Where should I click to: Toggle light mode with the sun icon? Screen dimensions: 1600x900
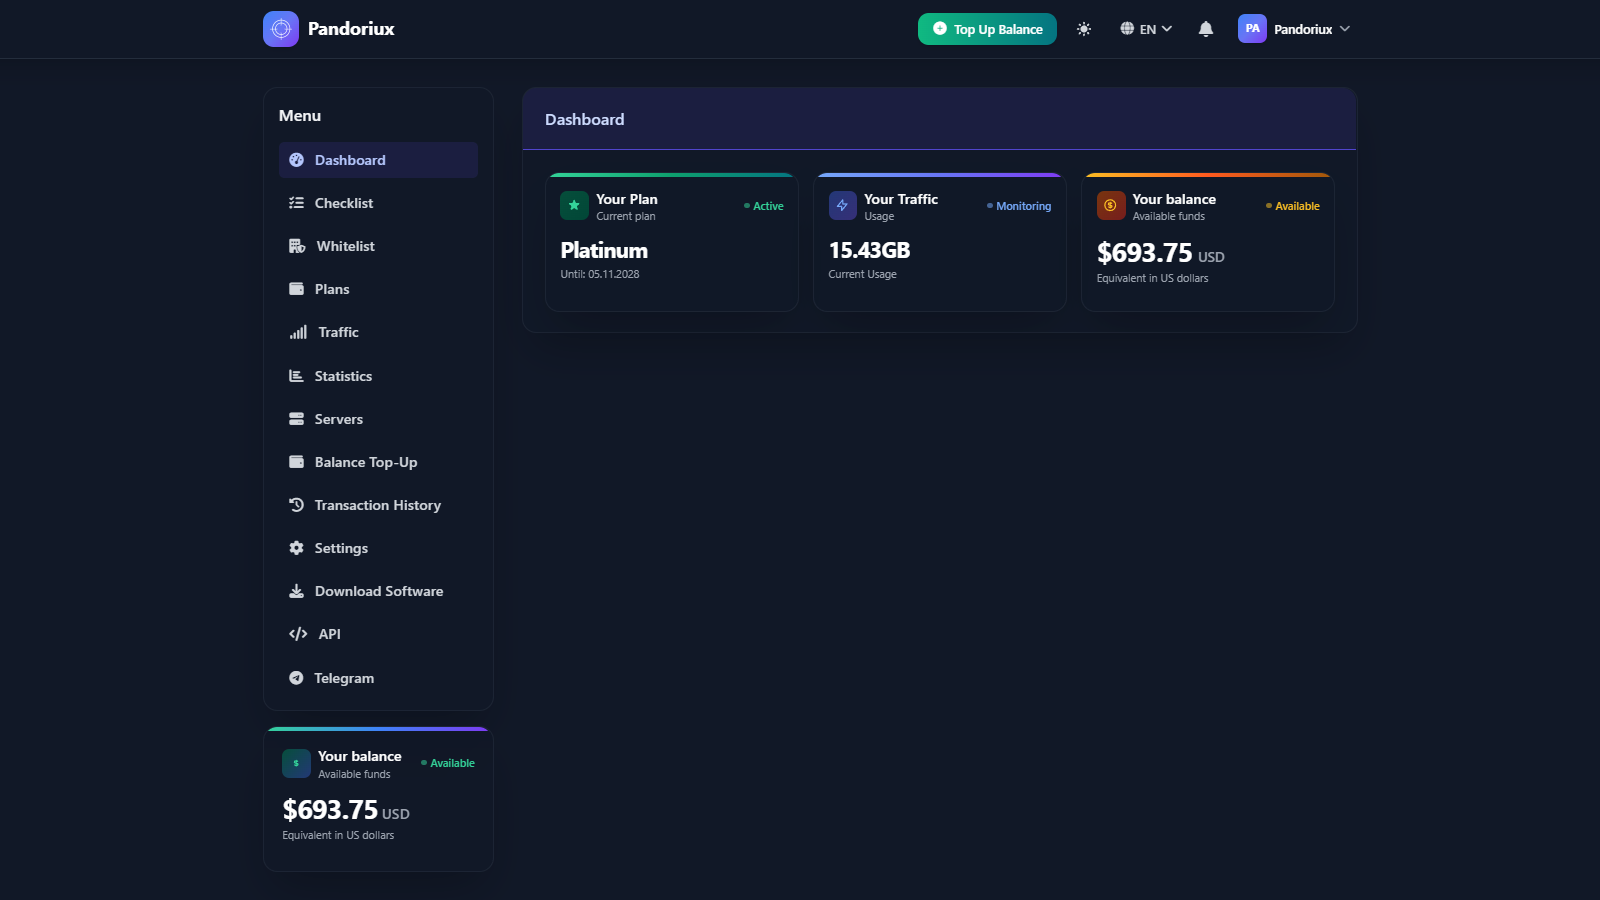1084,29
